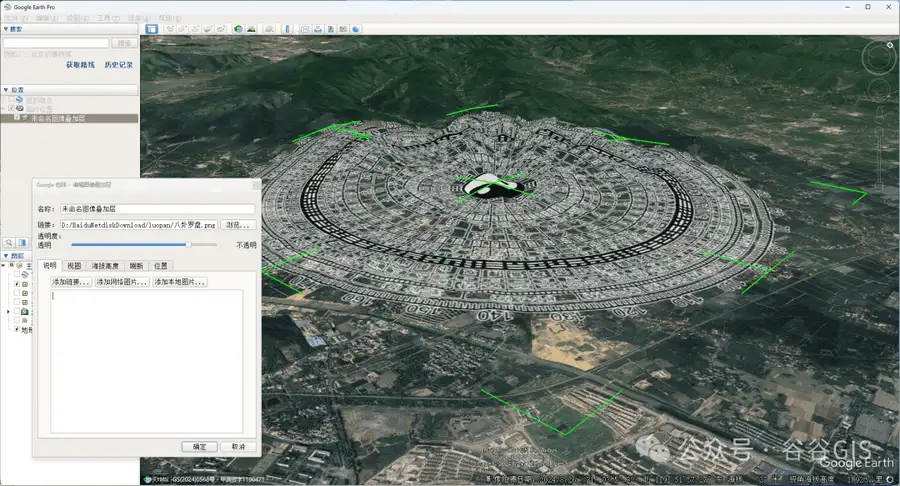The width and height of the screenshot is (900, 486).
Task: Uncheck the second layer checkbox in Layers
Action: pos(17,284)
